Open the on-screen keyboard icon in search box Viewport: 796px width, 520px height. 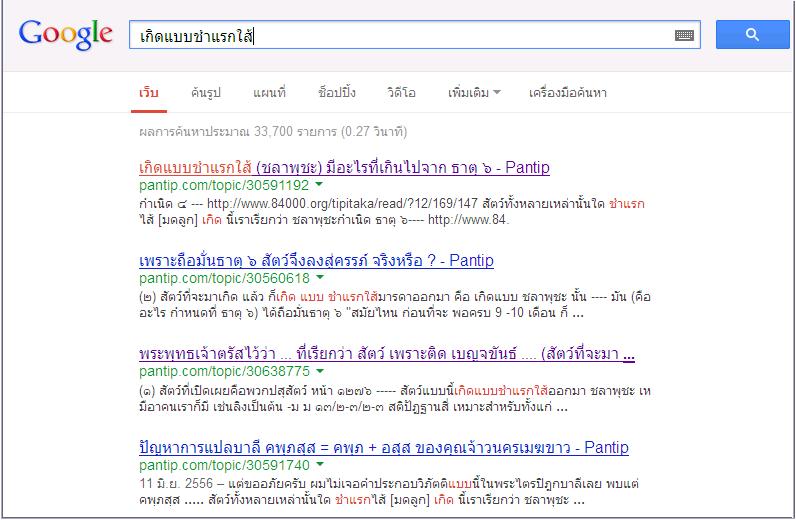point(684,35)
